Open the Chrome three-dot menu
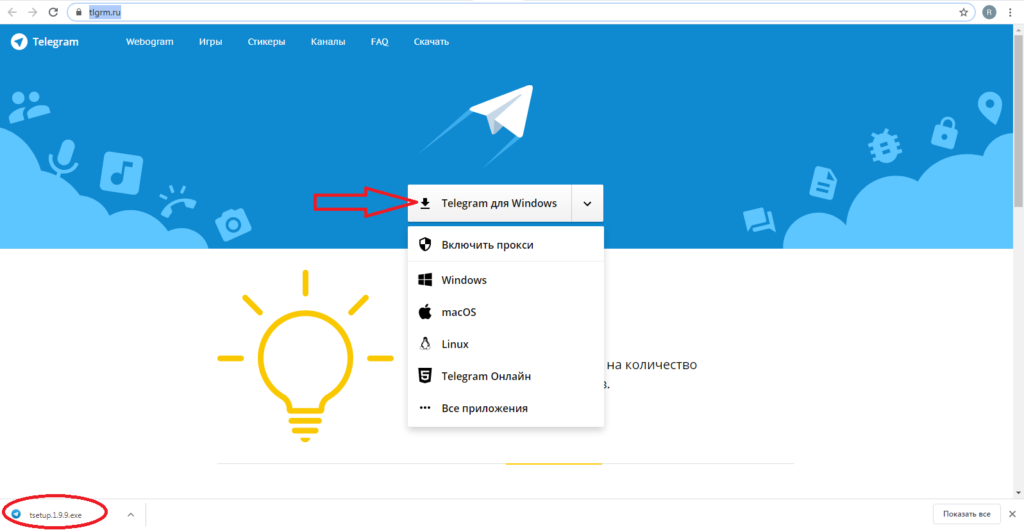1024x530 pixels. 1010,12
